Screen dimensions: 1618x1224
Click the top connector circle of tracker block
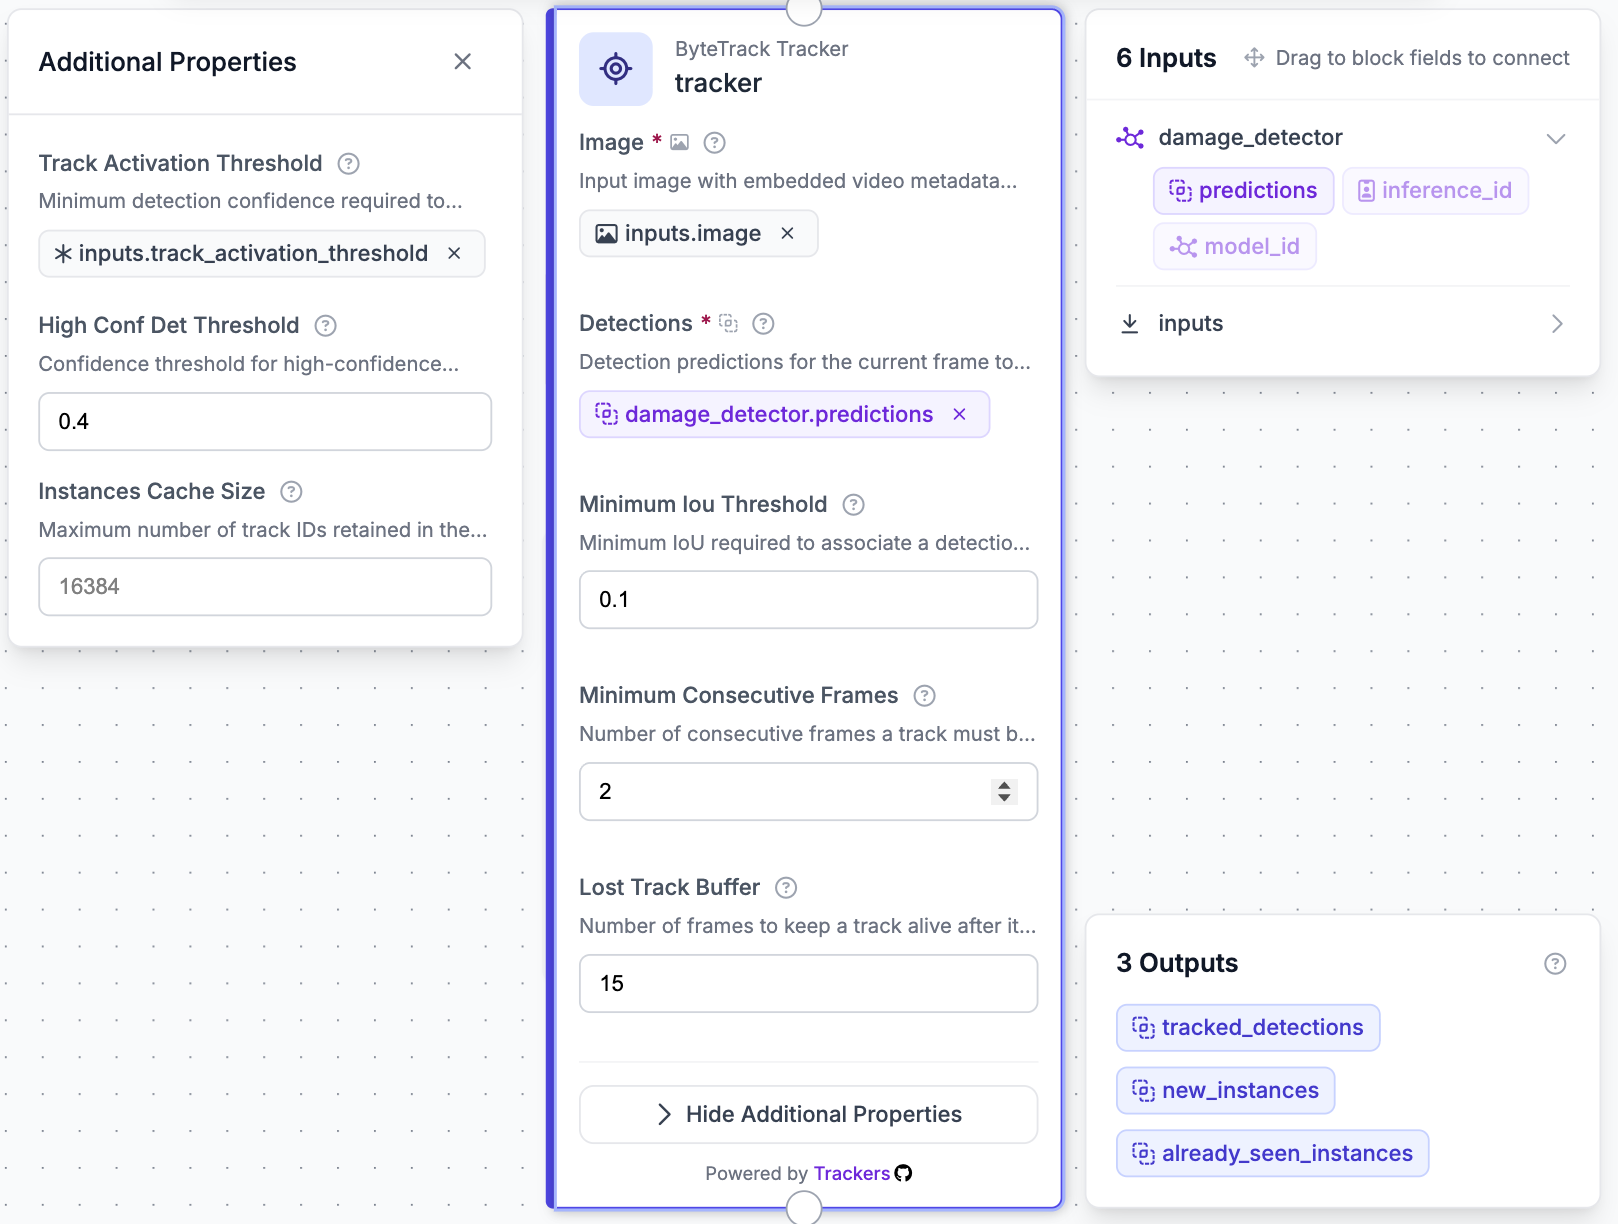[804, 10]
